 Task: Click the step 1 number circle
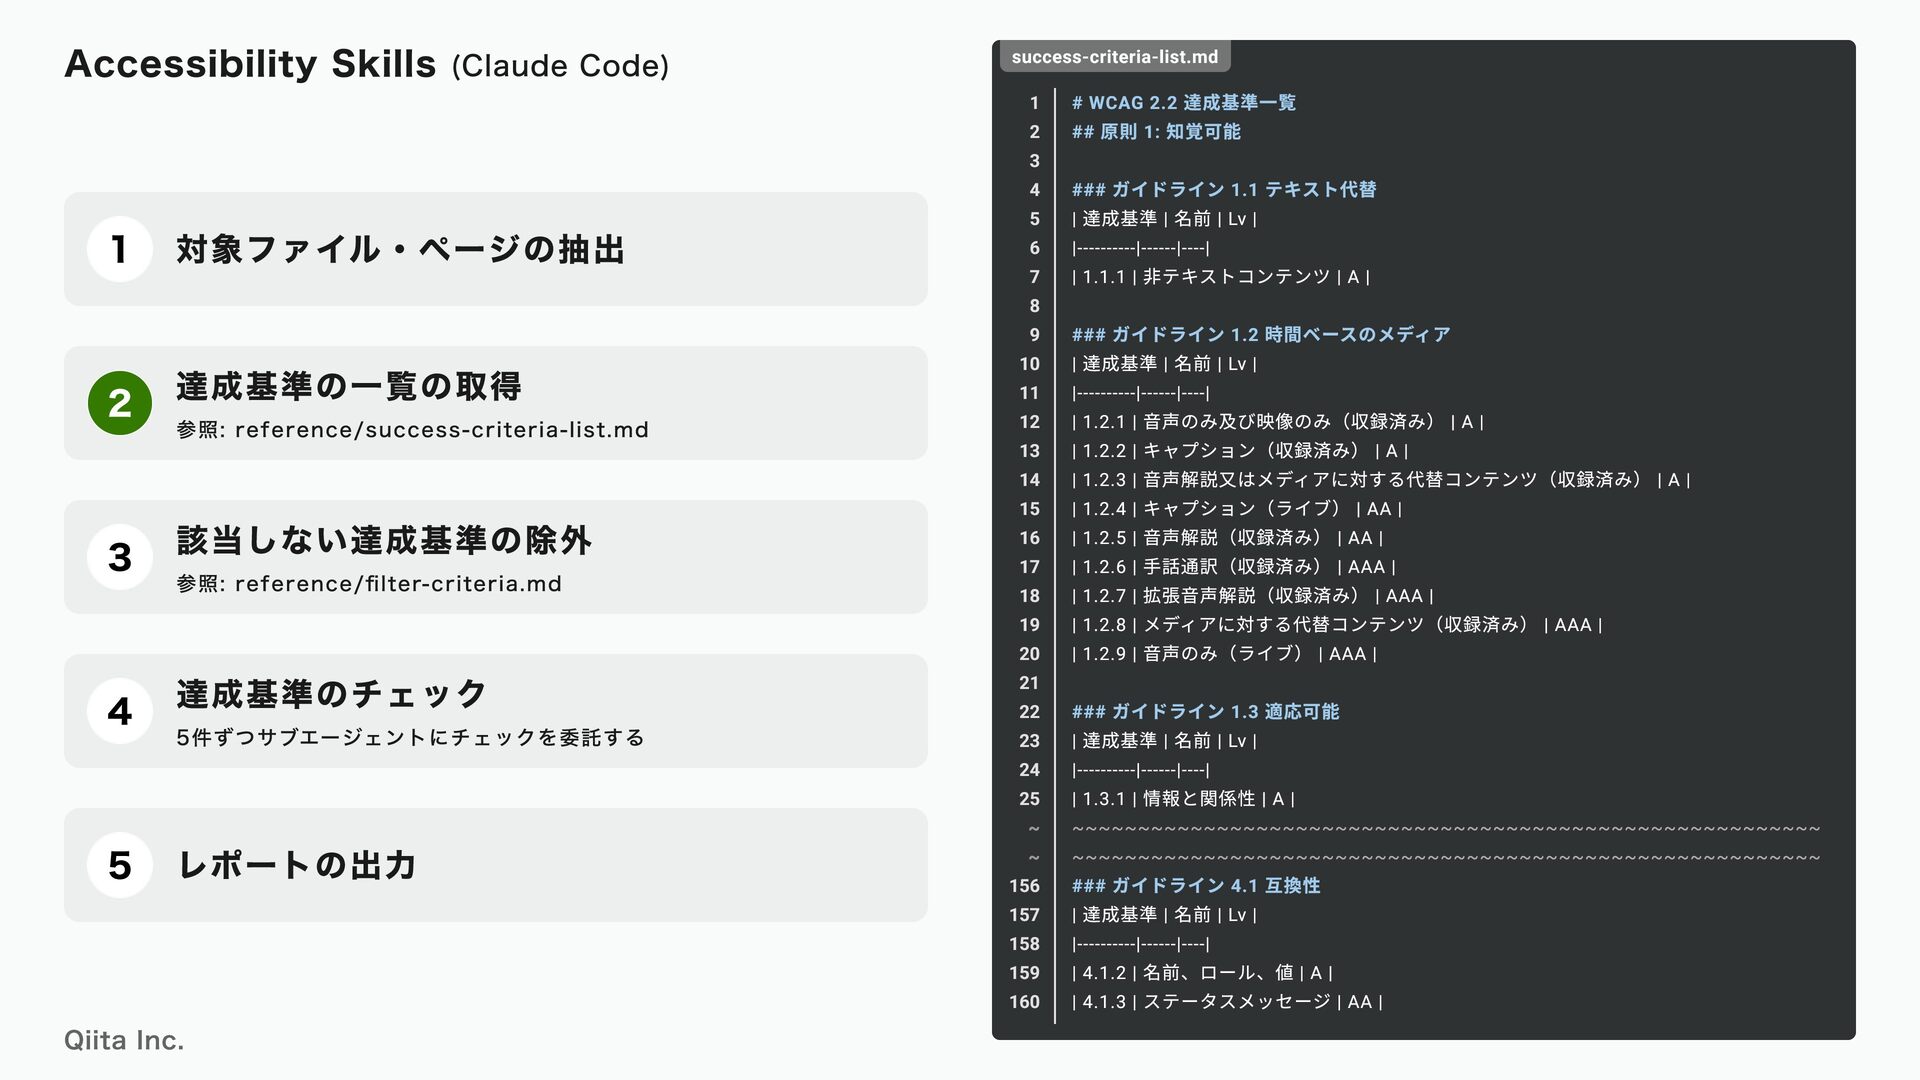[x=120, y=249]
